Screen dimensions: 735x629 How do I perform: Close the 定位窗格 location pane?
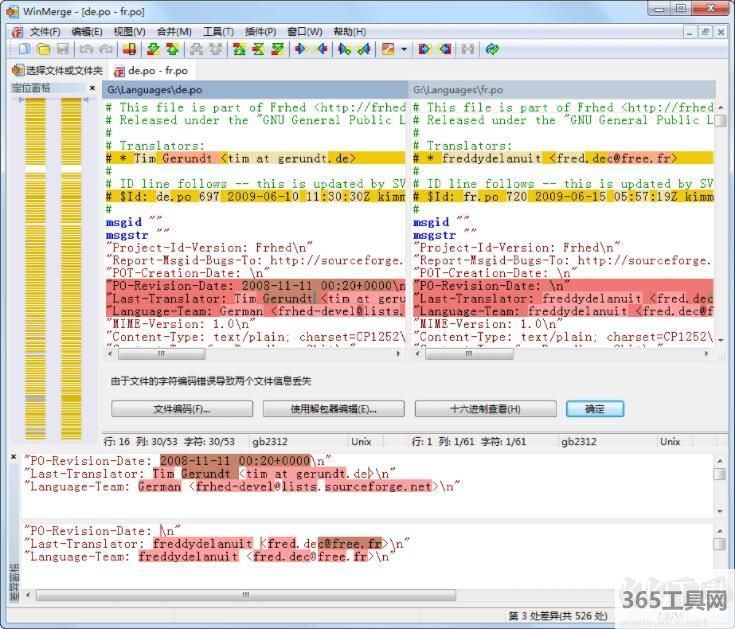pyautogui.click(x=93, y=89)
